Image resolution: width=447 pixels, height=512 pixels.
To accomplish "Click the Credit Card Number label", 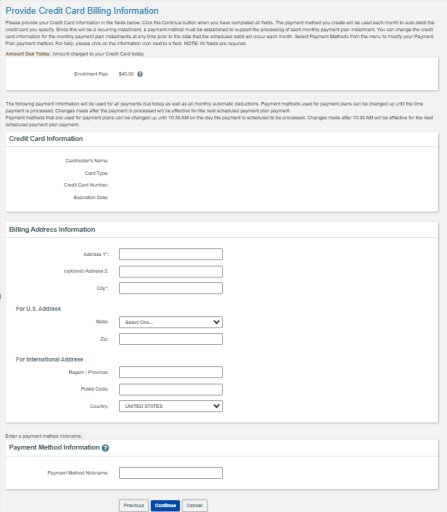I will click(x=86, y=185).
